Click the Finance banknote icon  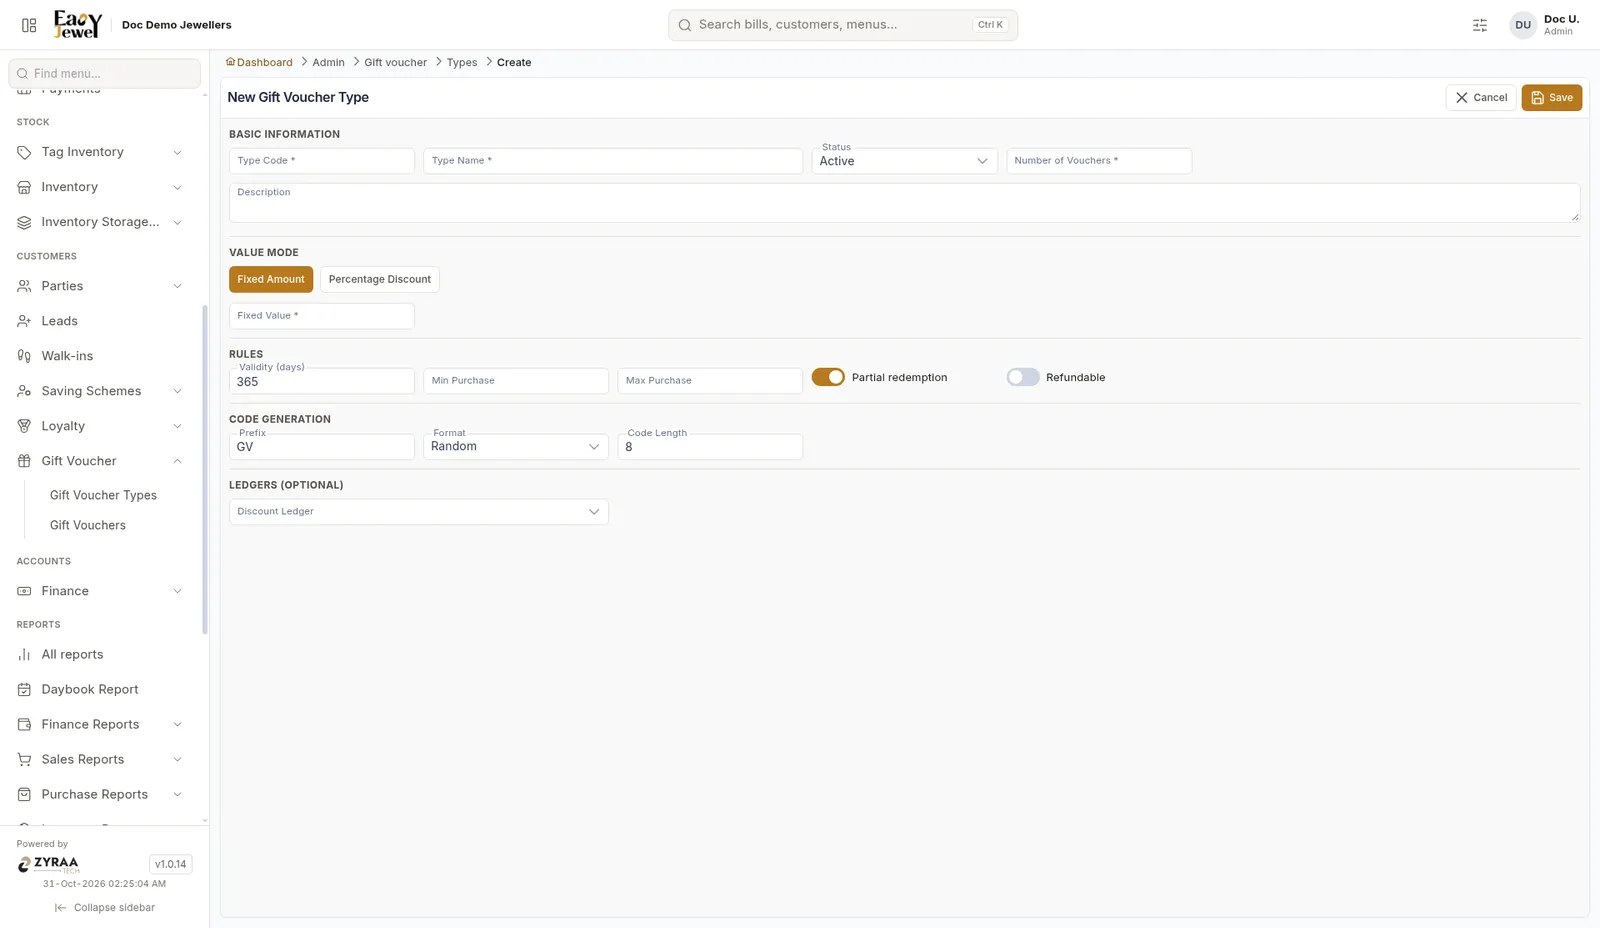pyautogui.click(x=24, y=591)
